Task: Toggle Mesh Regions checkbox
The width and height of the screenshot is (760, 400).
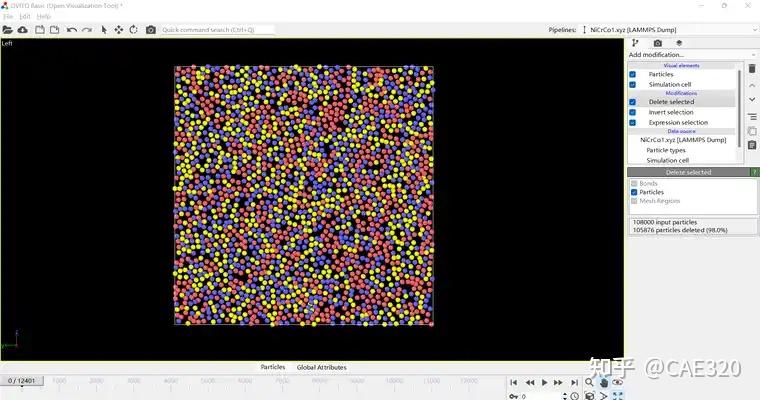Action: pos(634,201)
